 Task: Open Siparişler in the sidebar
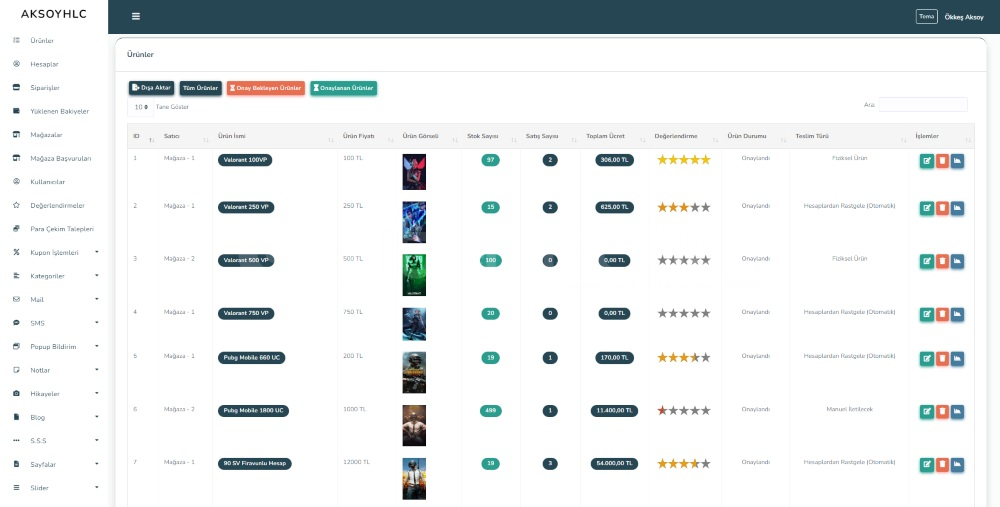(x=45, y=88)
